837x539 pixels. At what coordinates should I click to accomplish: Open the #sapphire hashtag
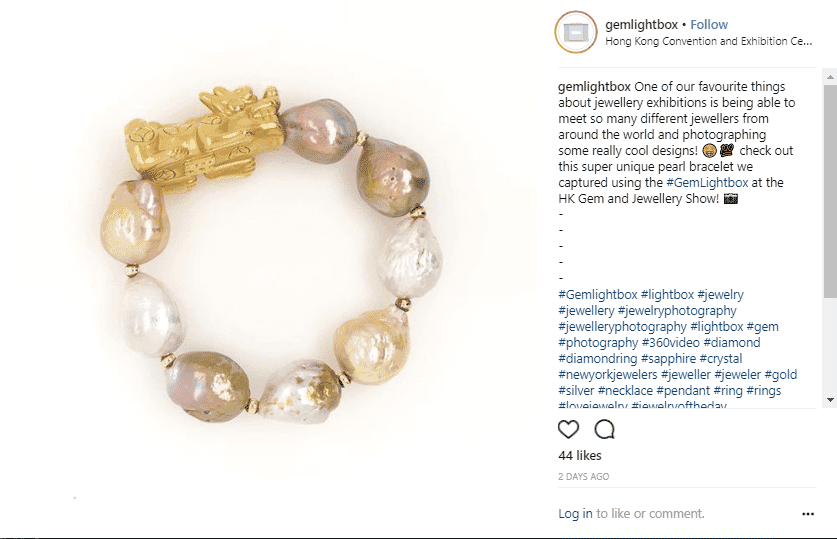668,359
